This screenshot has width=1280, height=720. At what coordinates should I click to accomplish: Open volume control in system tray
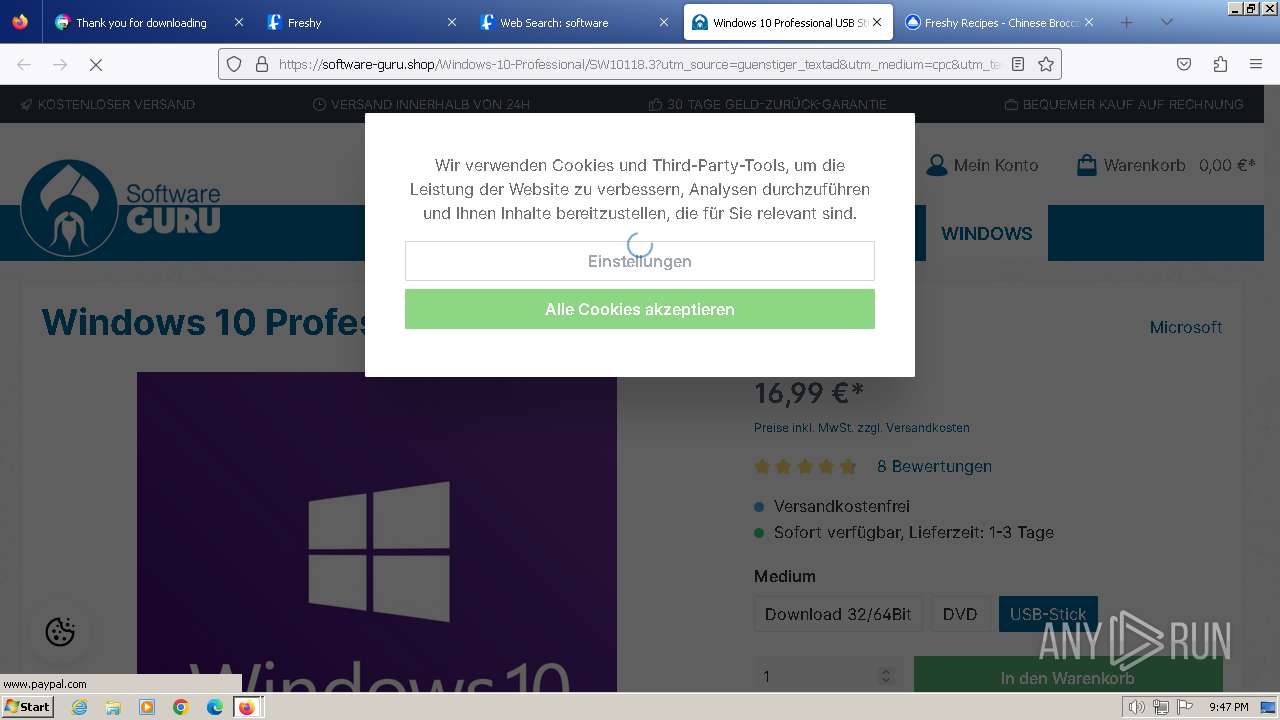pyautogui.click(x=1136, y=707)
